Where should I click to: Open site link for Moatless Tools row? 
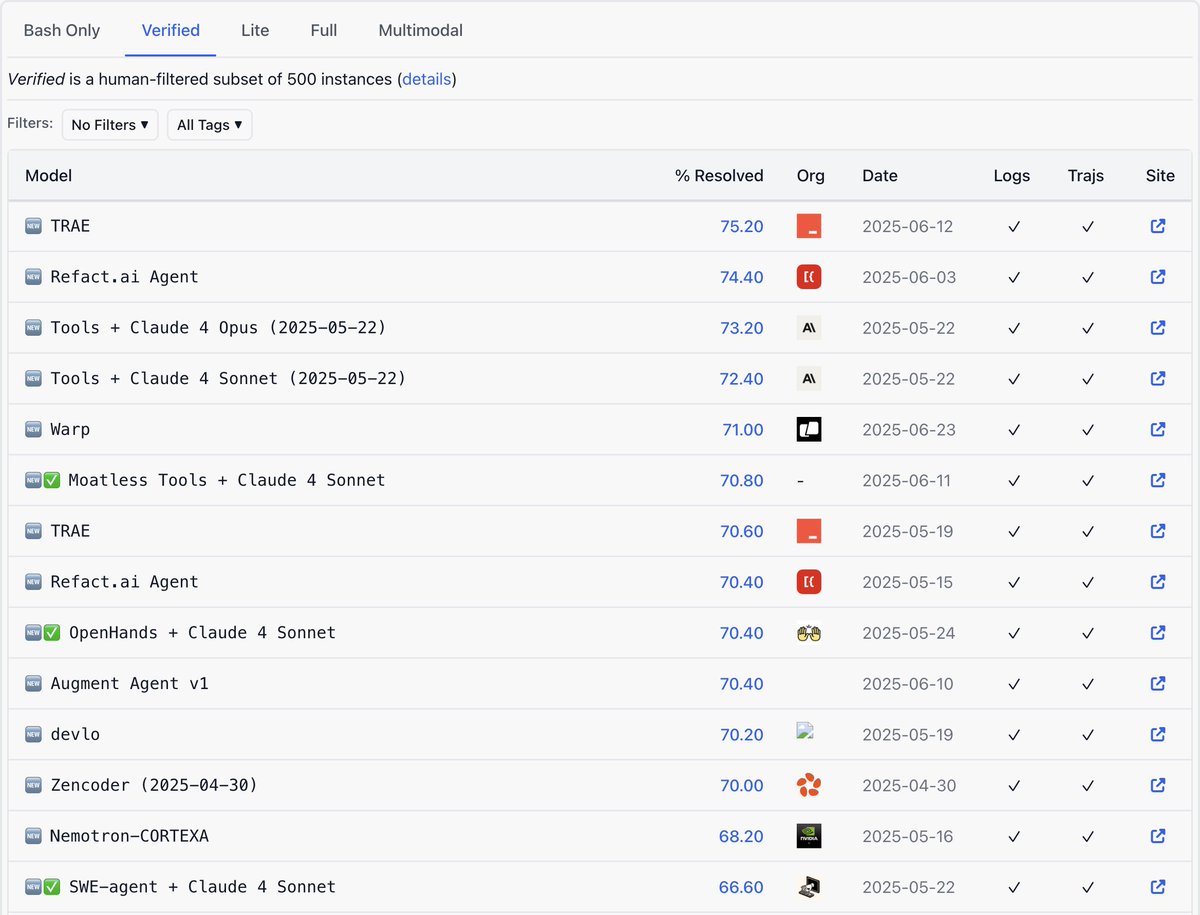(x=1158, y=480)
